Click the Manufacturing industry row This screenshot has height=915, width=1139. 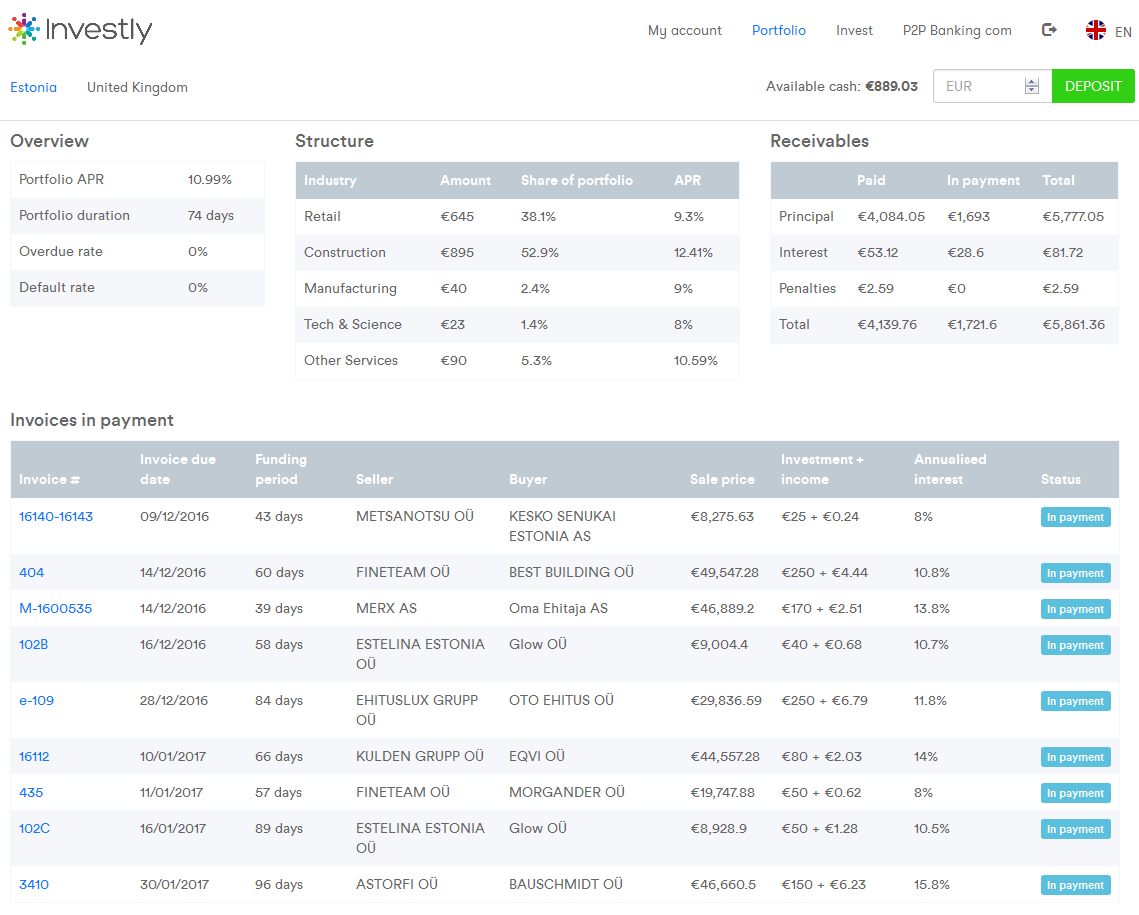pyautogui.click(x=517, y=288)
